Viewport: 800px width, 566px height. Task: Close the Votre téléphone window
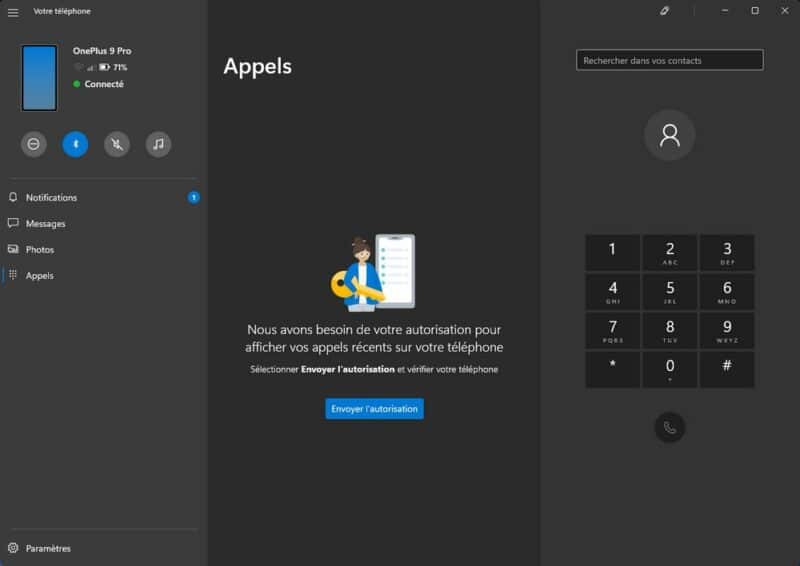[x=785, y=11]
